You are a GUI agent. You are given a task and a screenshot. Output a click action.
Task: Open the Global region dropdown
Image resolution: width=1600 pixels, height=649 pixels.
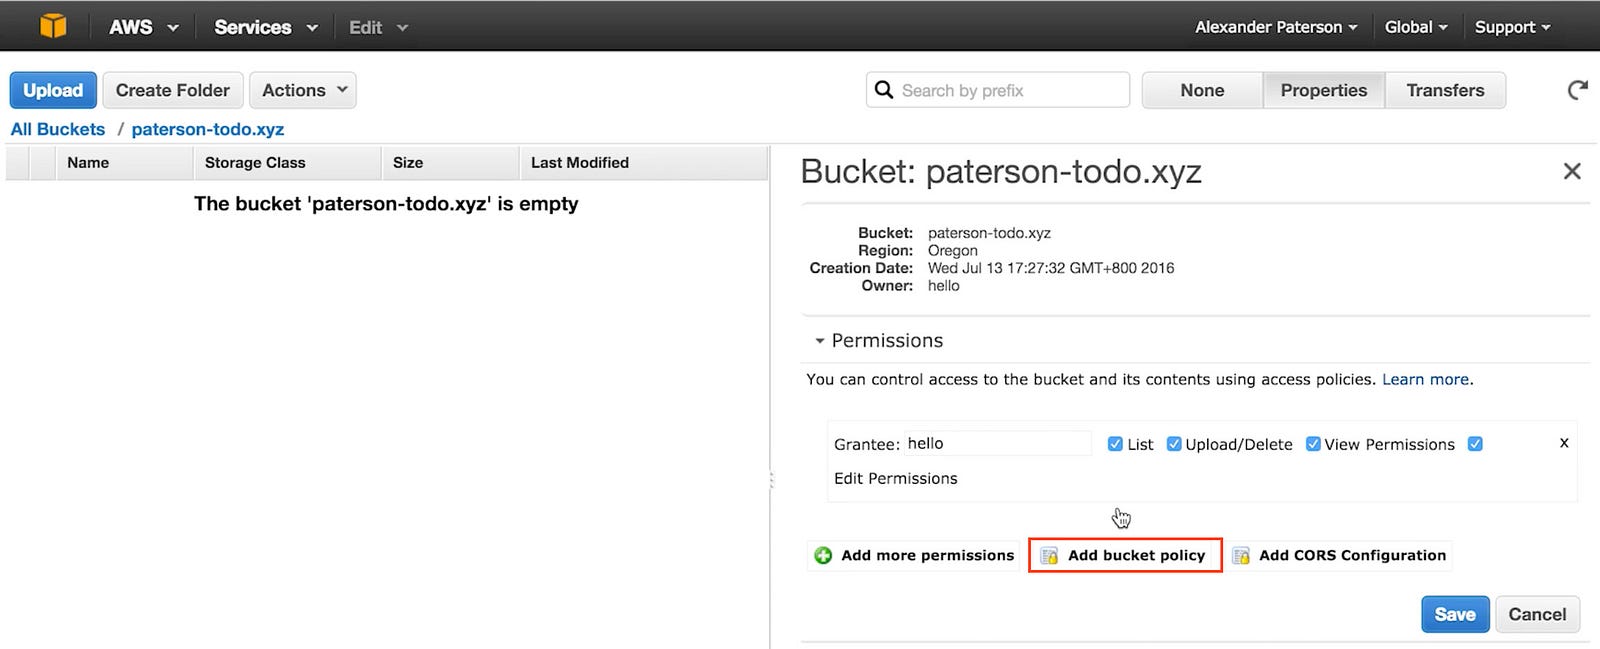(x=1416, y=27)
